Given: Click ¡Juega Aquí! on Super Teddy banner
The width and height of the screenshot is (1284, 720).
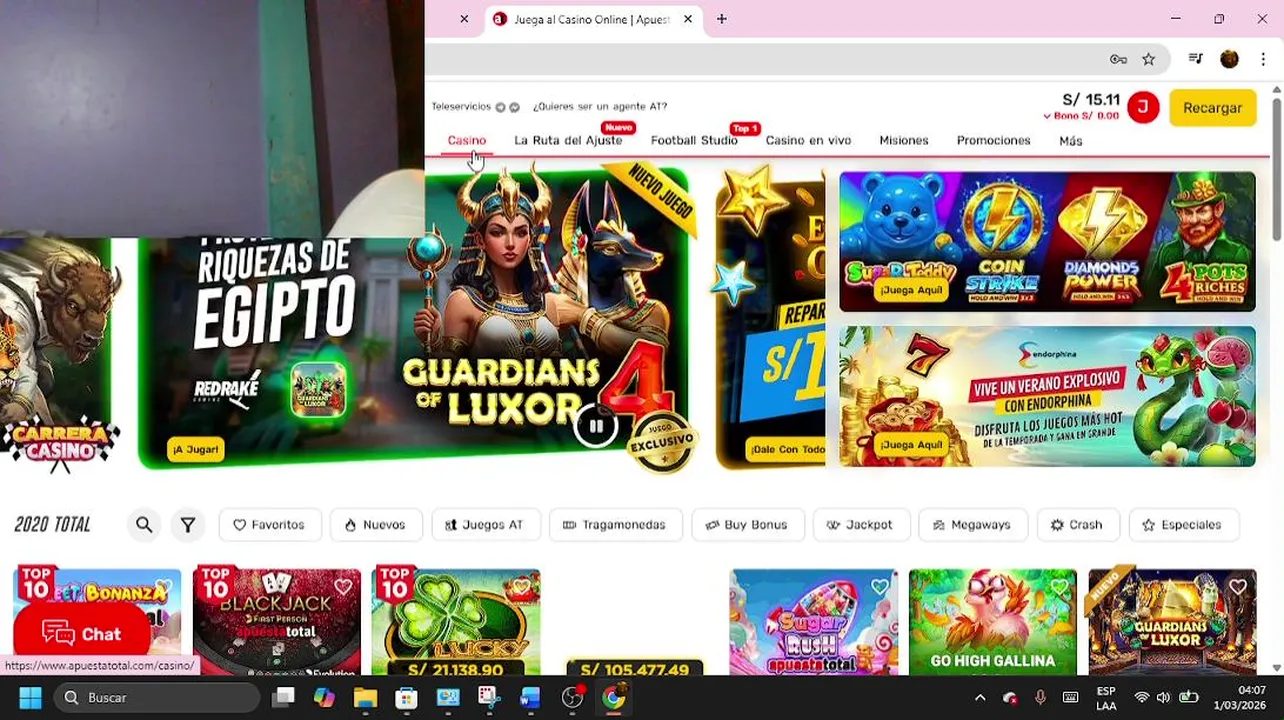Looking at the screenshot, I should coord(911,290).
